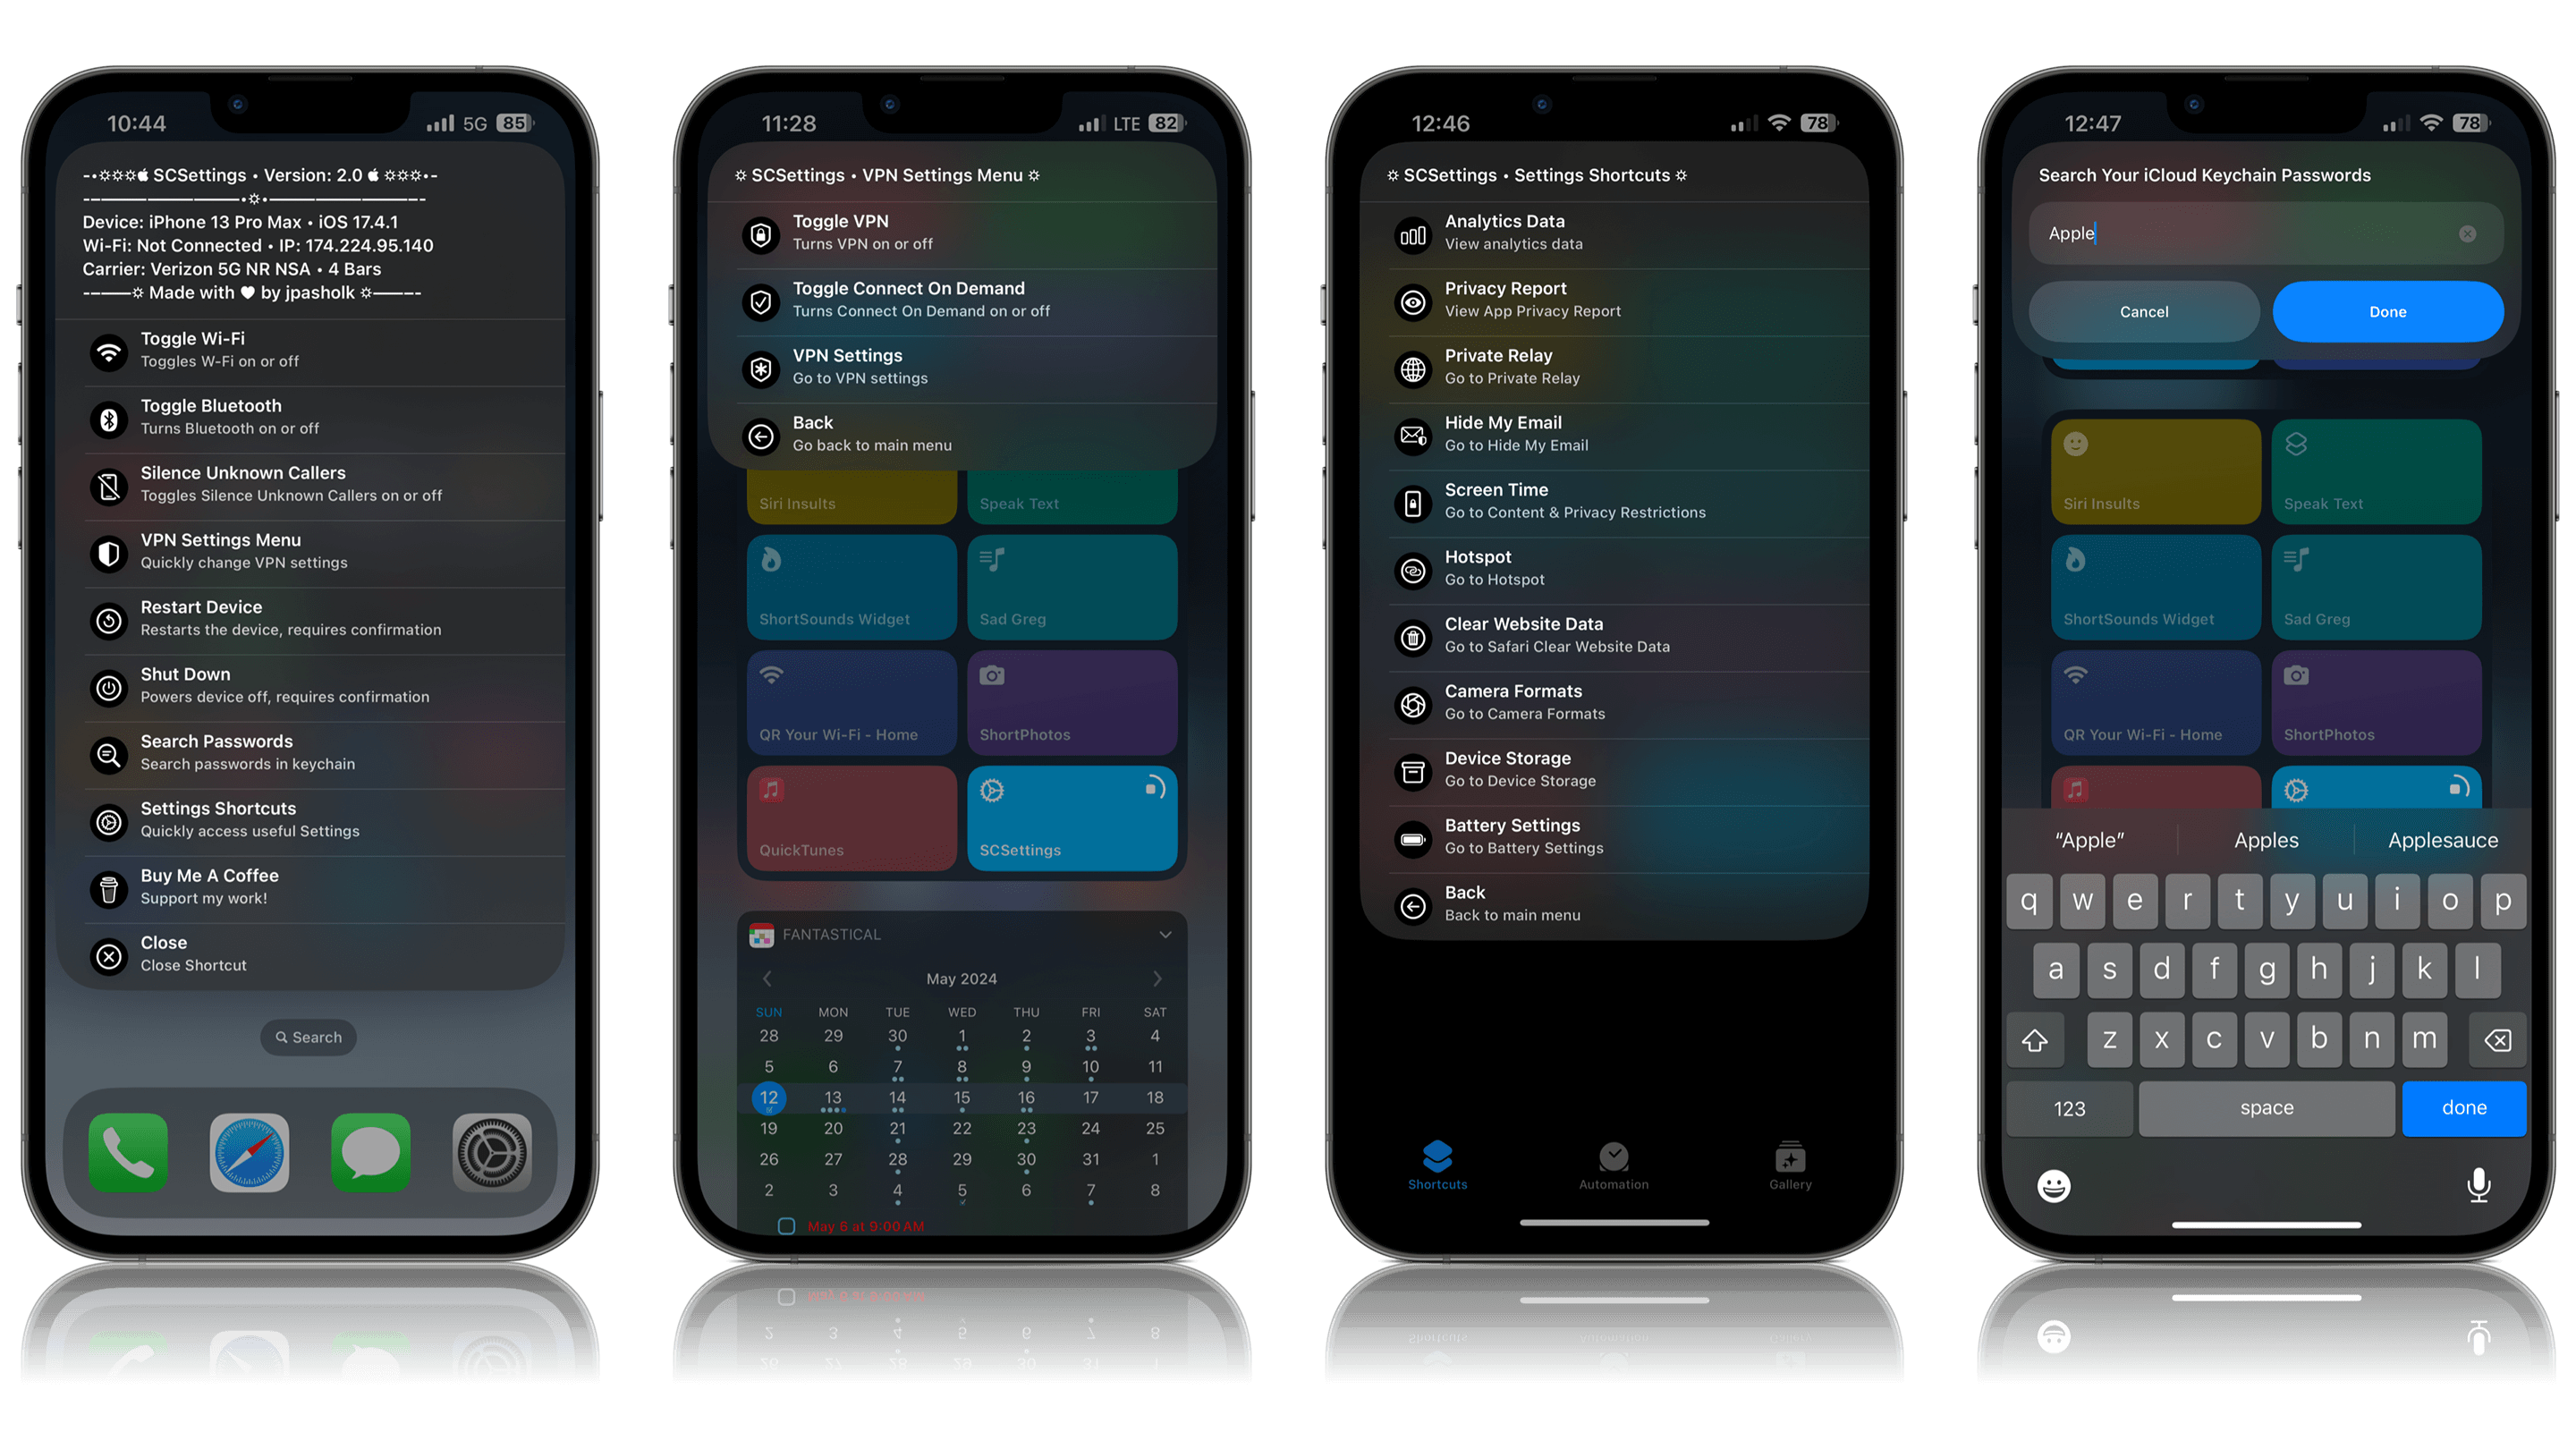Tap Cancel button in password search

(2144, 311)
